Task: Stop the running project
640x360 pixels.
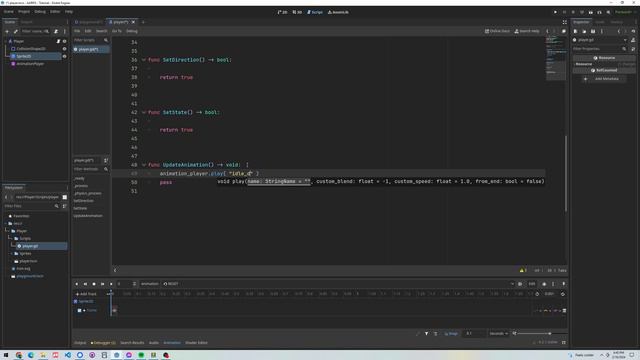Action: [x=573, y=12]
